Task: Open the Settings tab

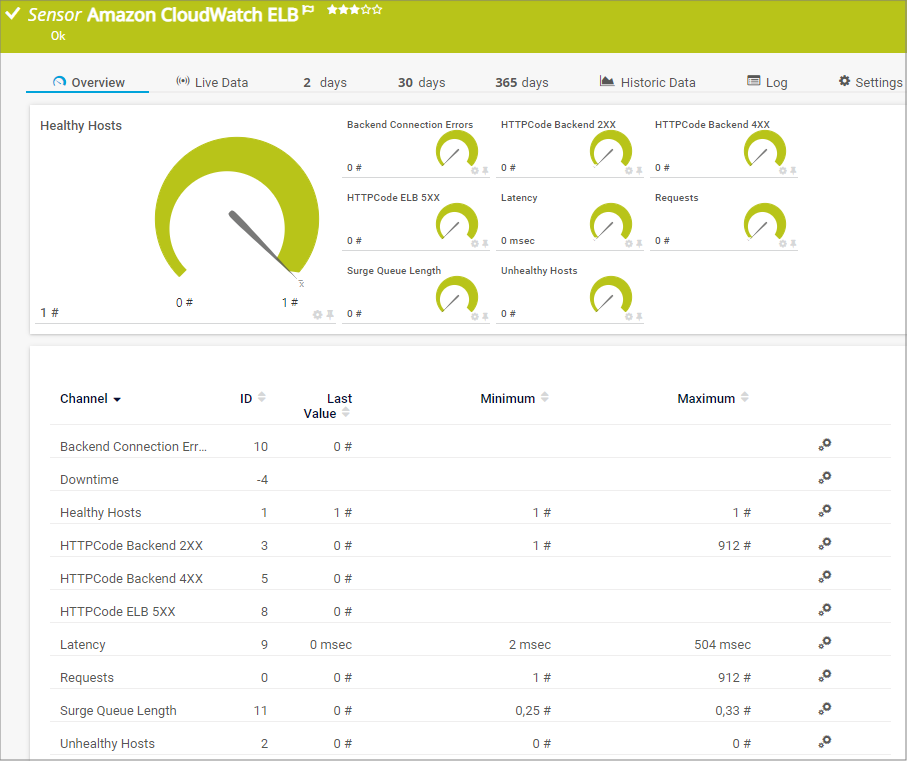Action: pos(870,82)
